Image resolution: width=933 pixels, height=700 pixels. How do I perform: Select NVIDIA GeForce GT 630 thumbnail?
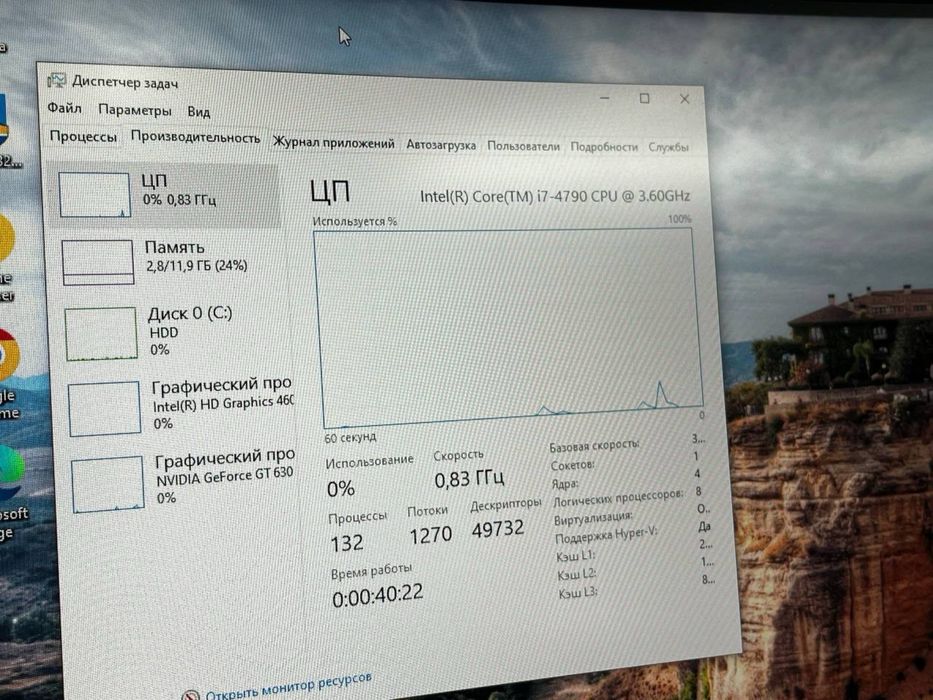(x=108, y=484)
